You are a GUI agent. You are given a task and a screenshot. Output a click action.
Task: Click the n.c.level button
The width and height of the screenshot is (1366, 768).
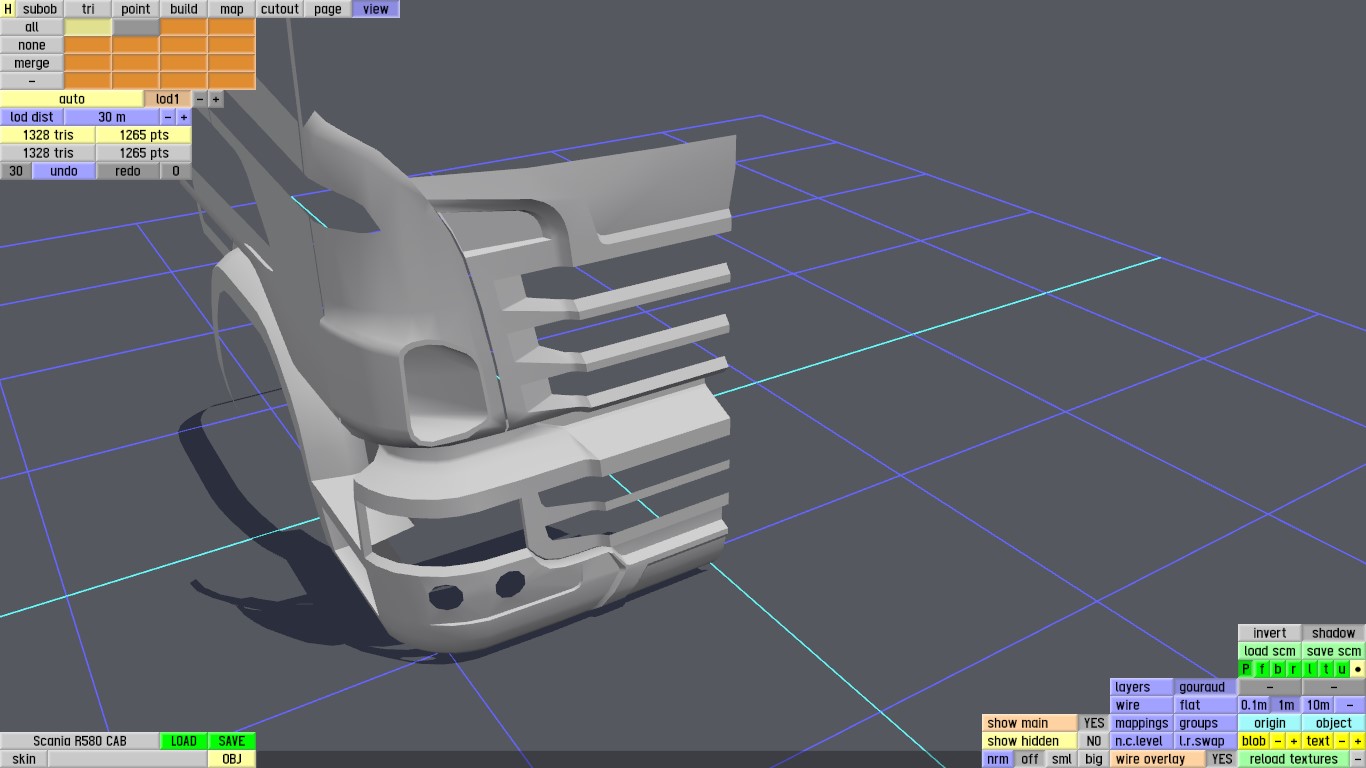coord(1142,741)
